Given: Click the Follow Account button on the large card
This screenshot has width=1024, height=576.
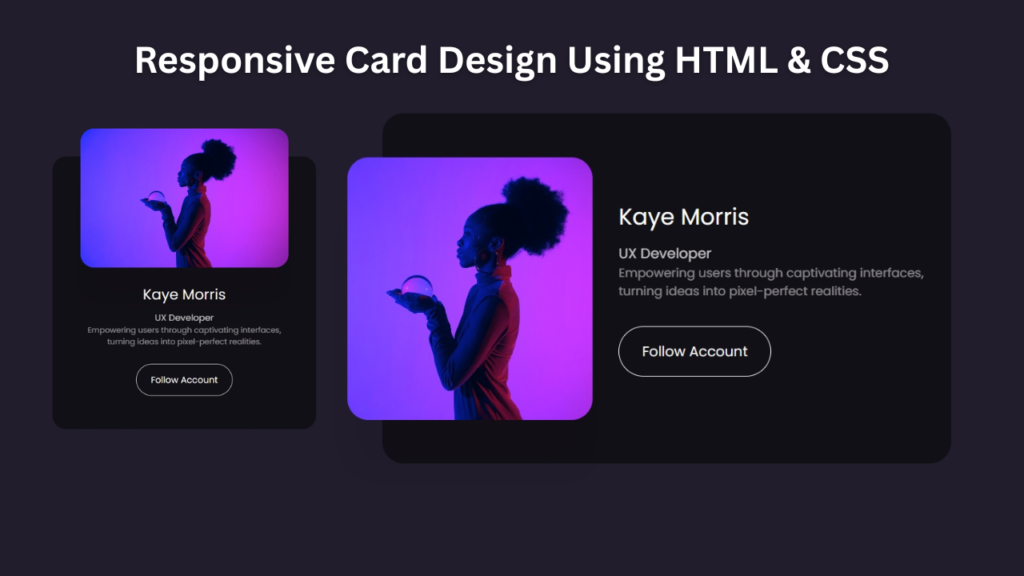Looking at the screenshot, I should (x=694, y=351).
